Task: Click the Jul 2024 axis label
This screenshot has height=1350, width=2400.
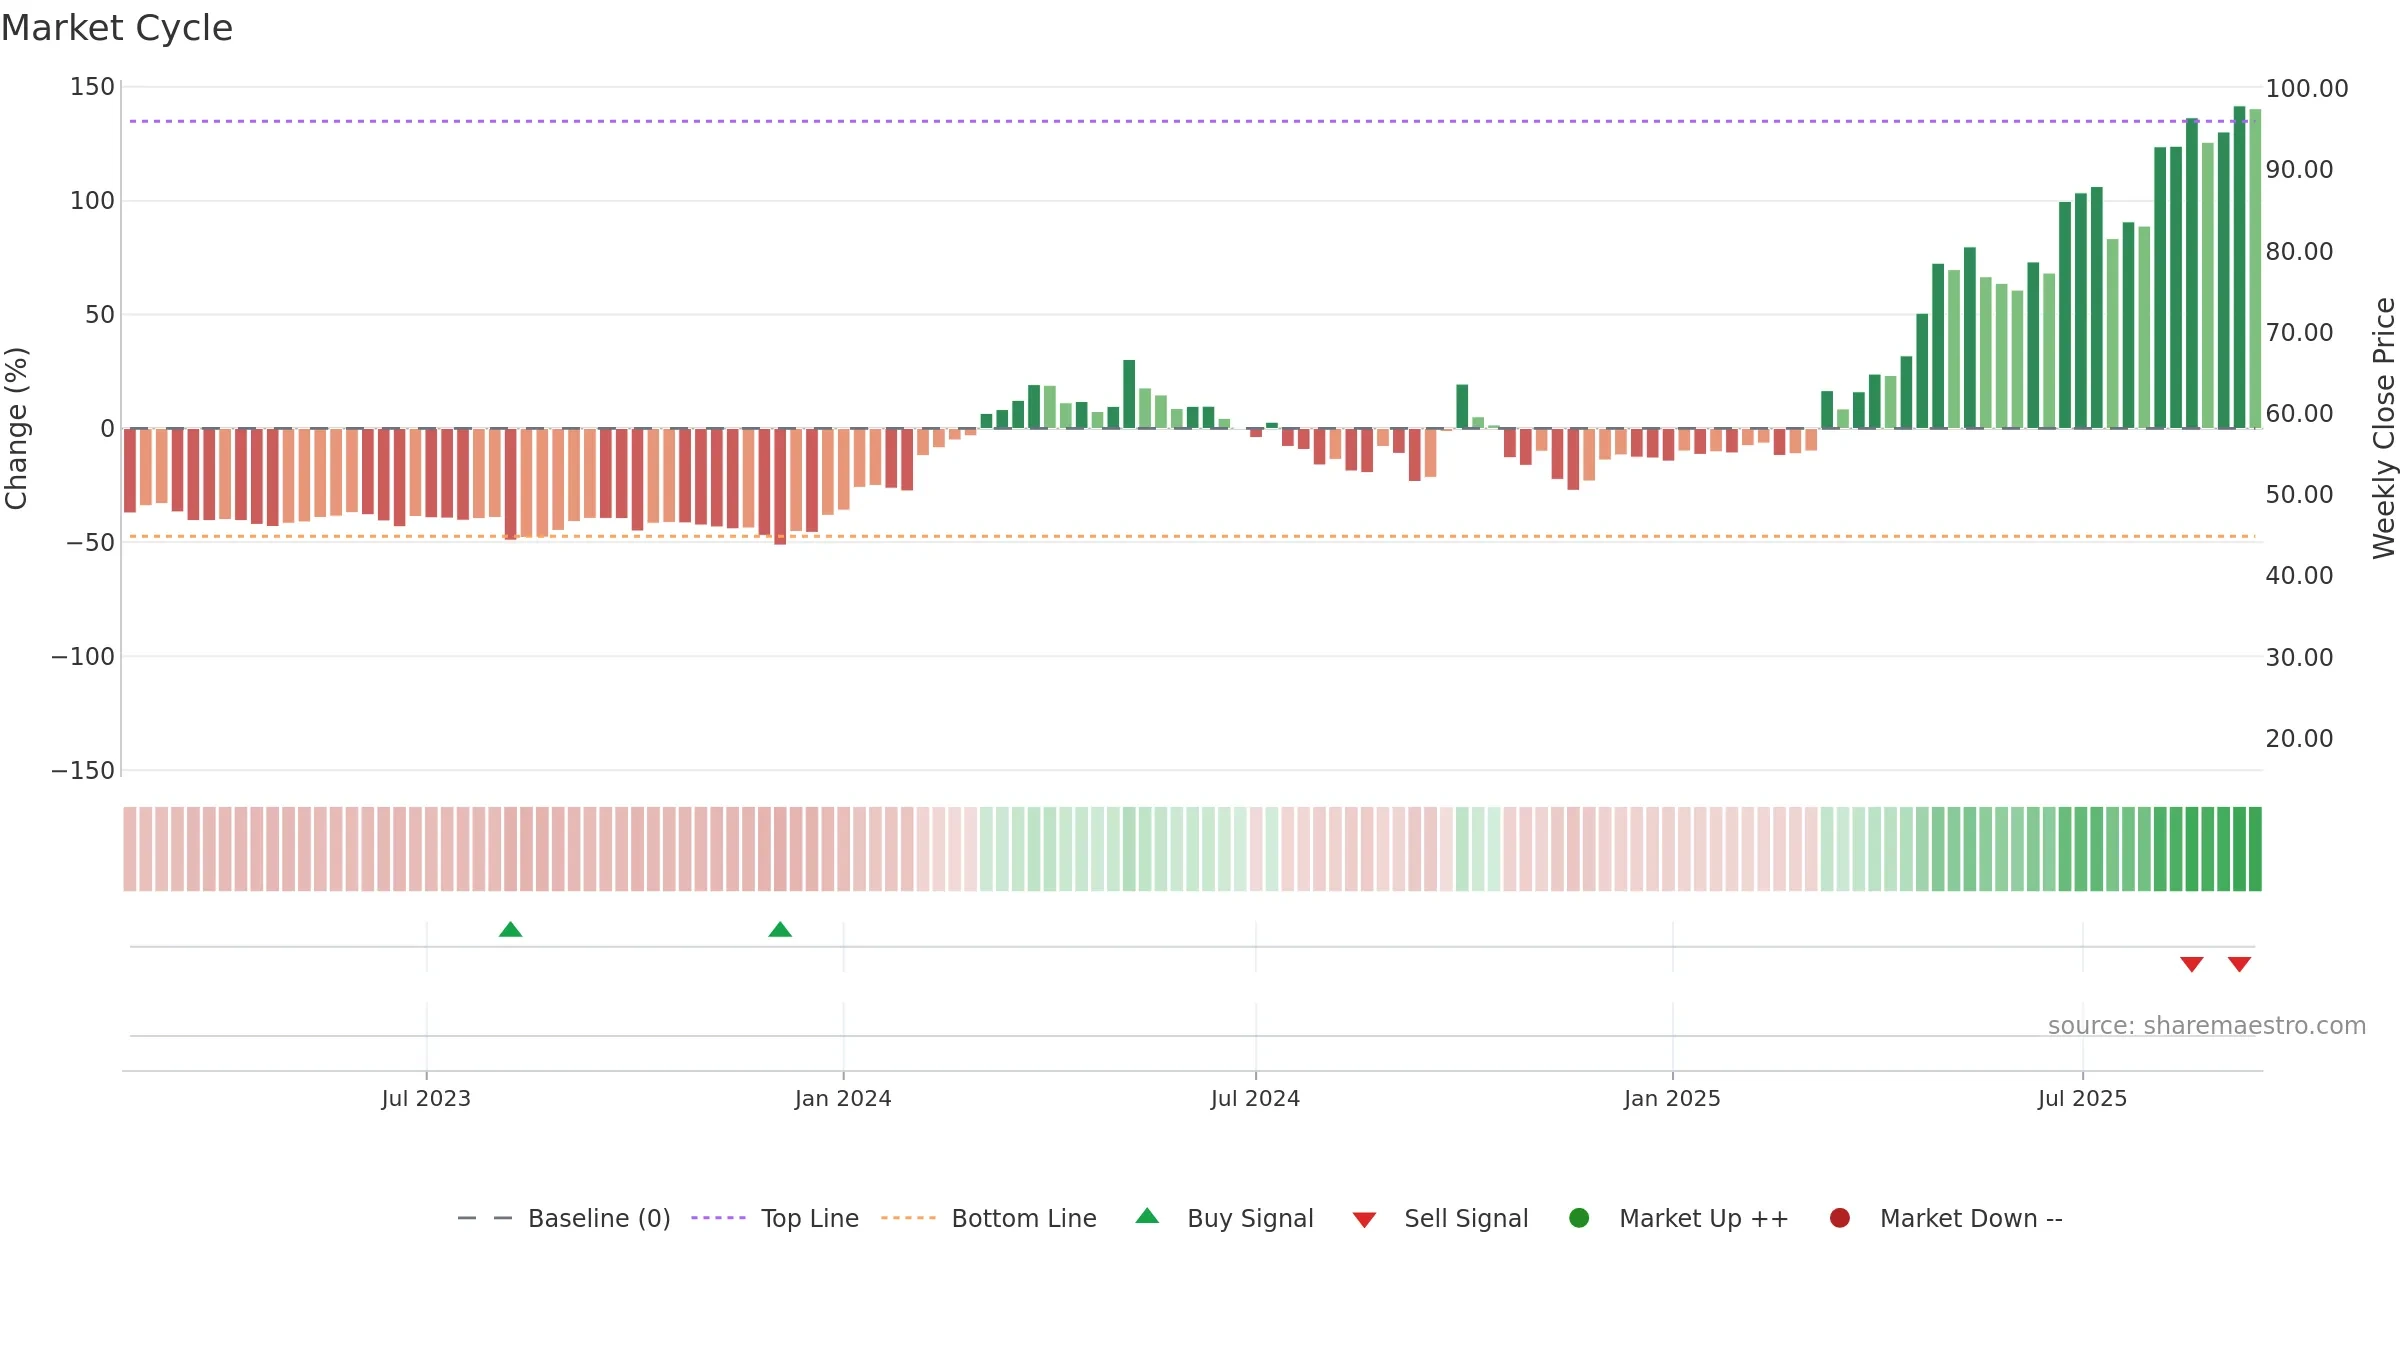Action: [x=1255, y=1099]
